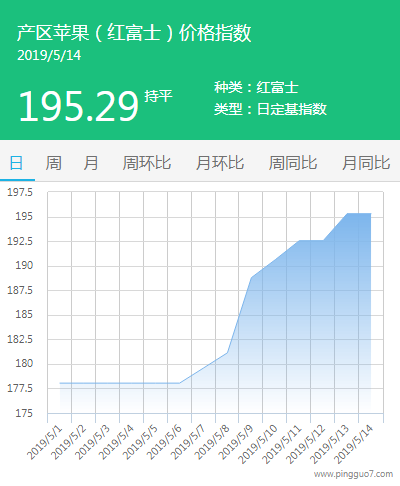Open the 月环比 tab
Viewport: 400px width, 486px height.
pyautogui.click(x=220, y=163)
